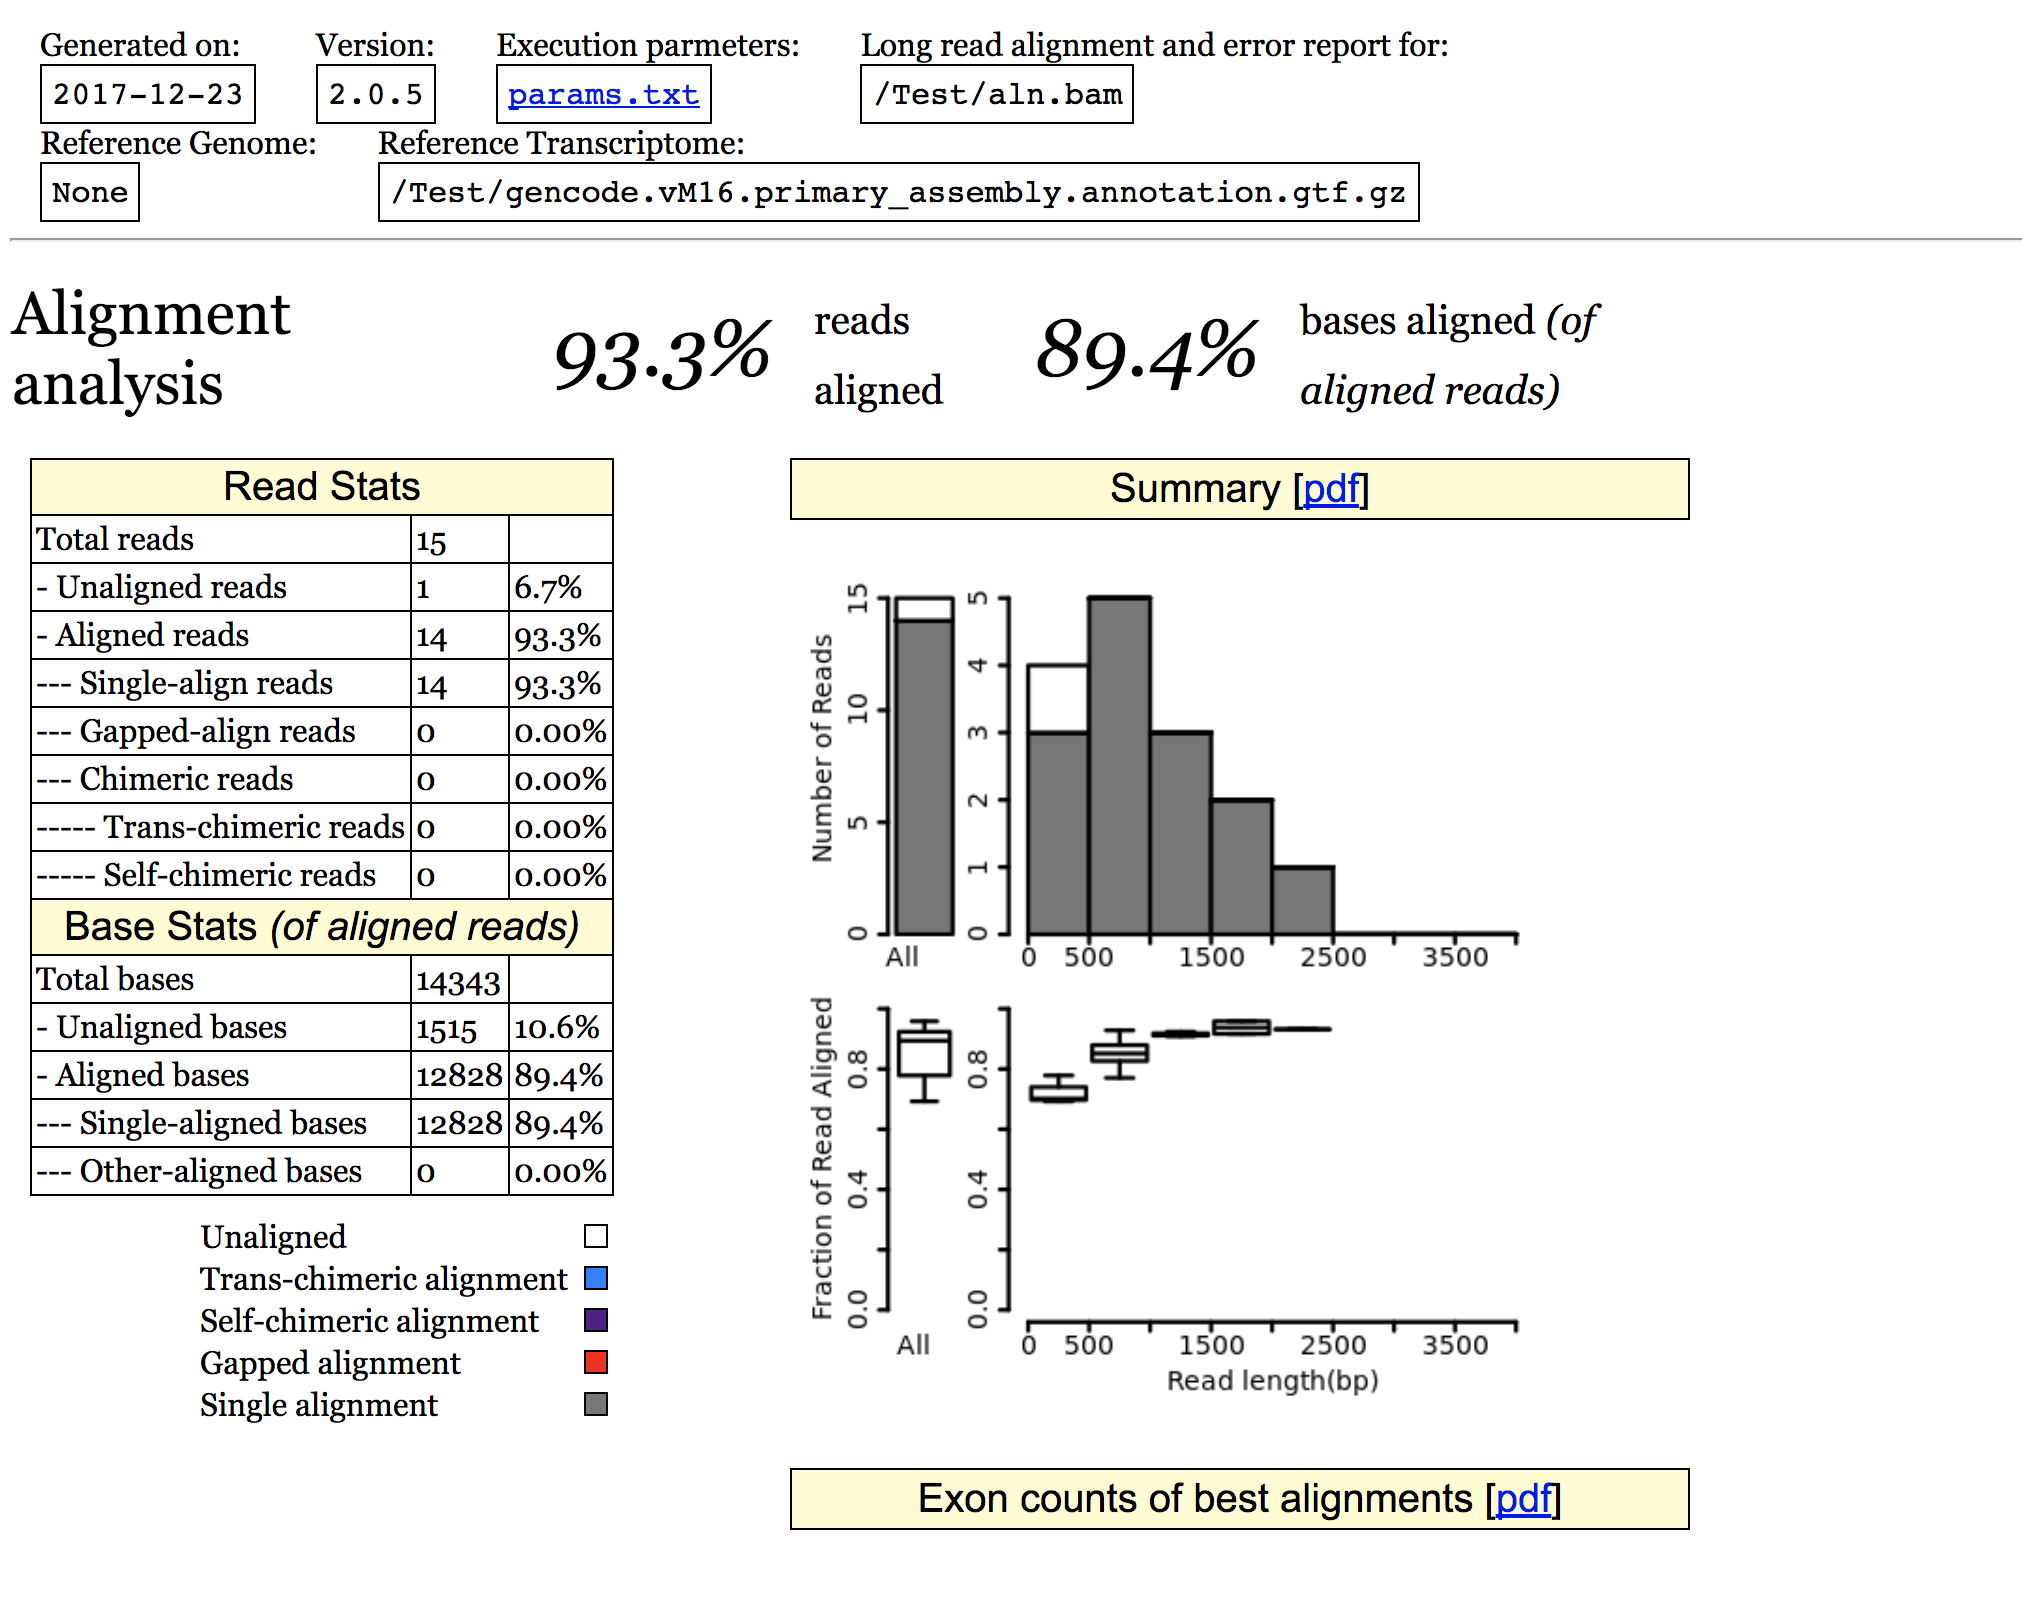Screen dimensions: 2022x1600
Task: Open the Exon counts pdf link
Action: coord(1523,1499)
